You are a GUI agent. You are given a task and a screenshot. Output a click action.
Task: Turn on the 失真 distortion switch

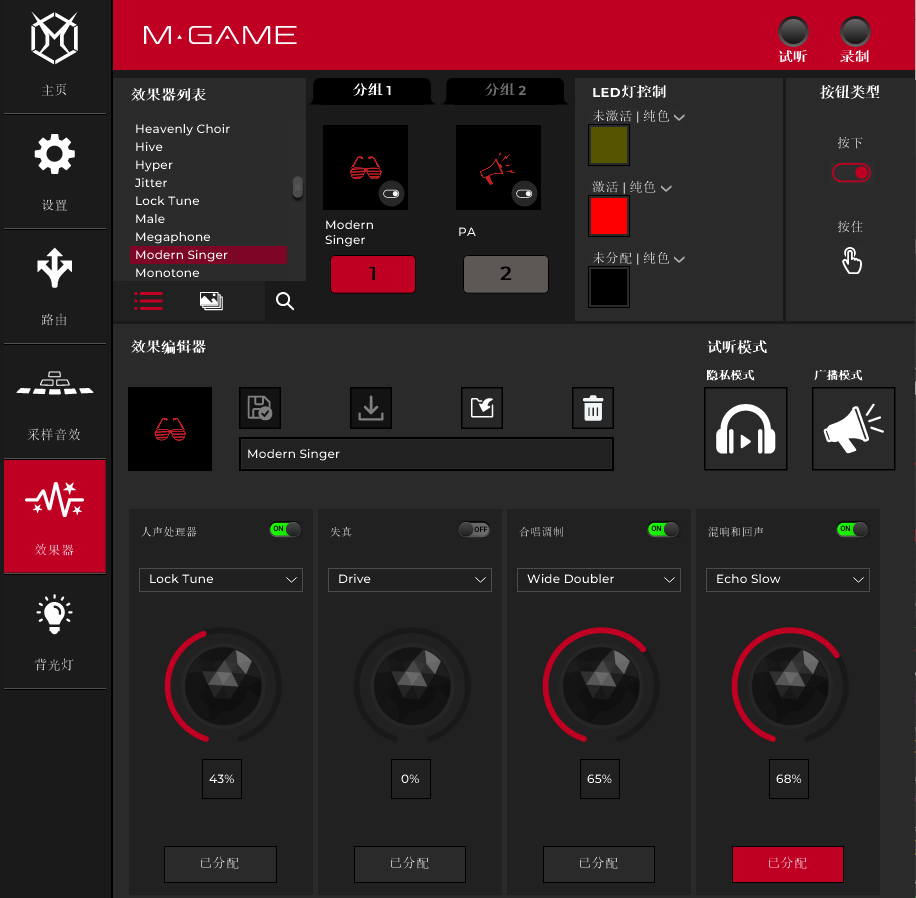[474, 529]
